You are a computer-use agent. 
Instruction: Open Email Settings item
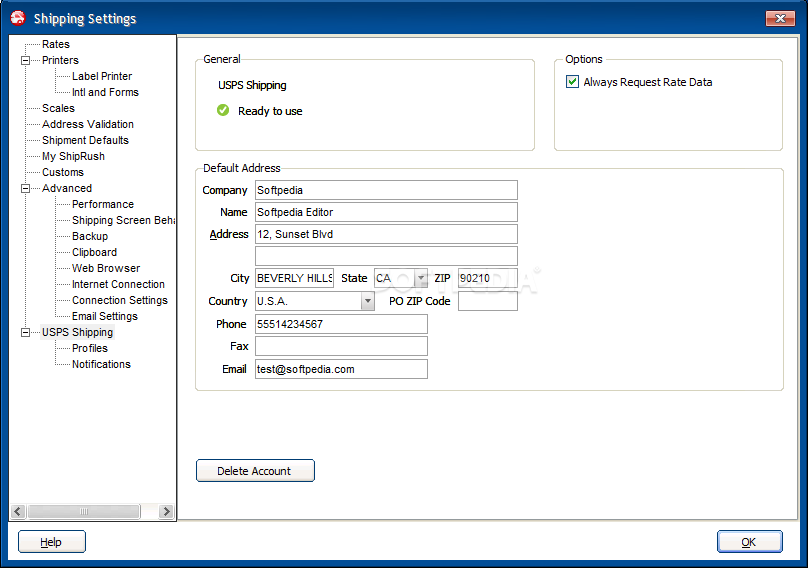click(105, 316)
